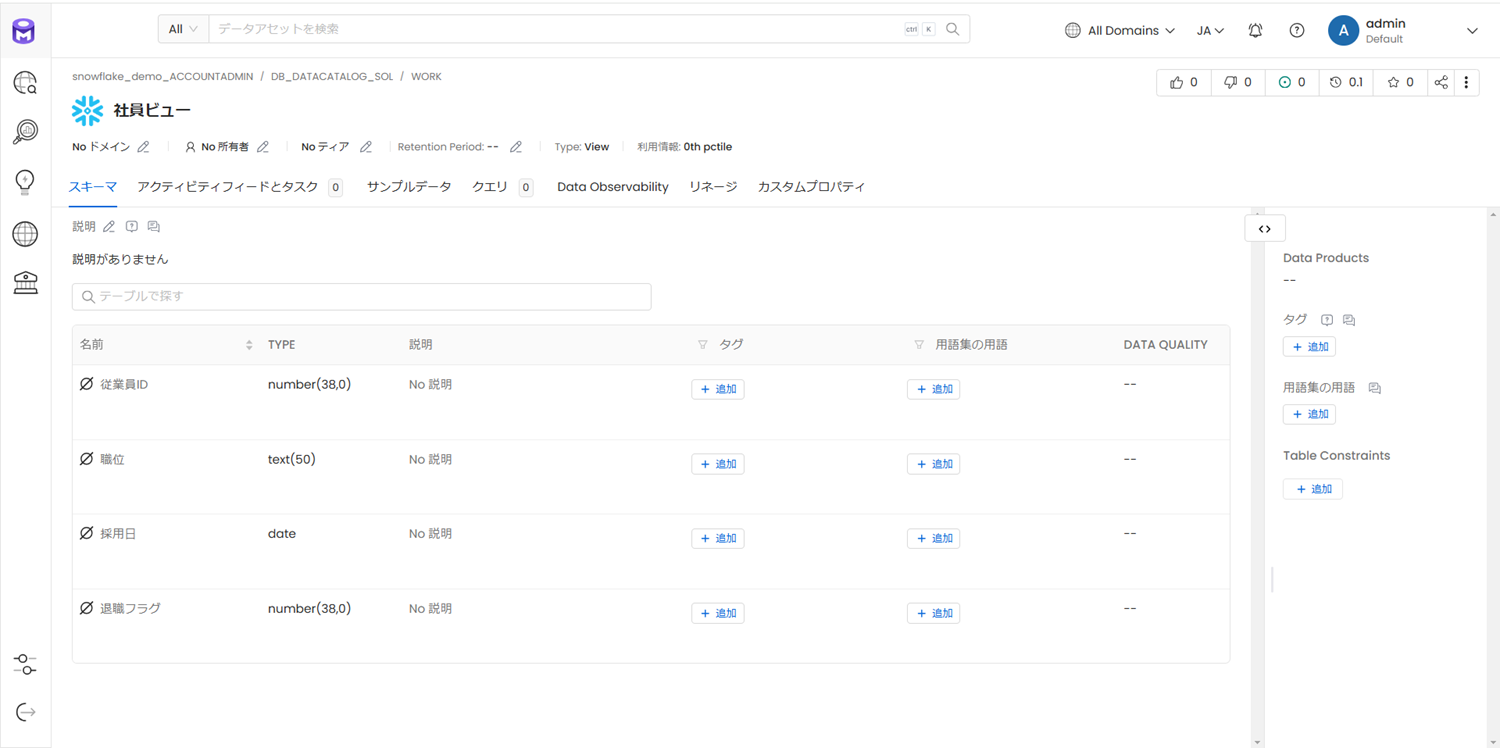The height and width of the screenshot is (748, 1500).
Task: Click the logout arrow icon in sidebar
Action: point(25,712)
